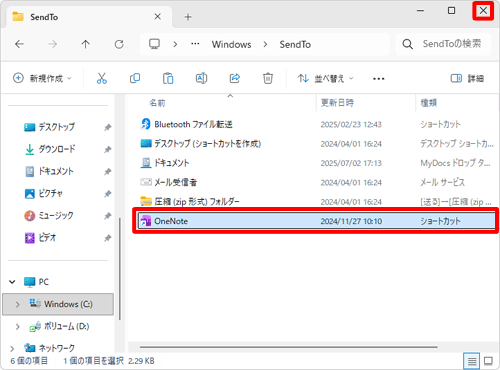Select the メール受信者 item
The height and width of the screenshot is (370, 500).
(317, 183)
